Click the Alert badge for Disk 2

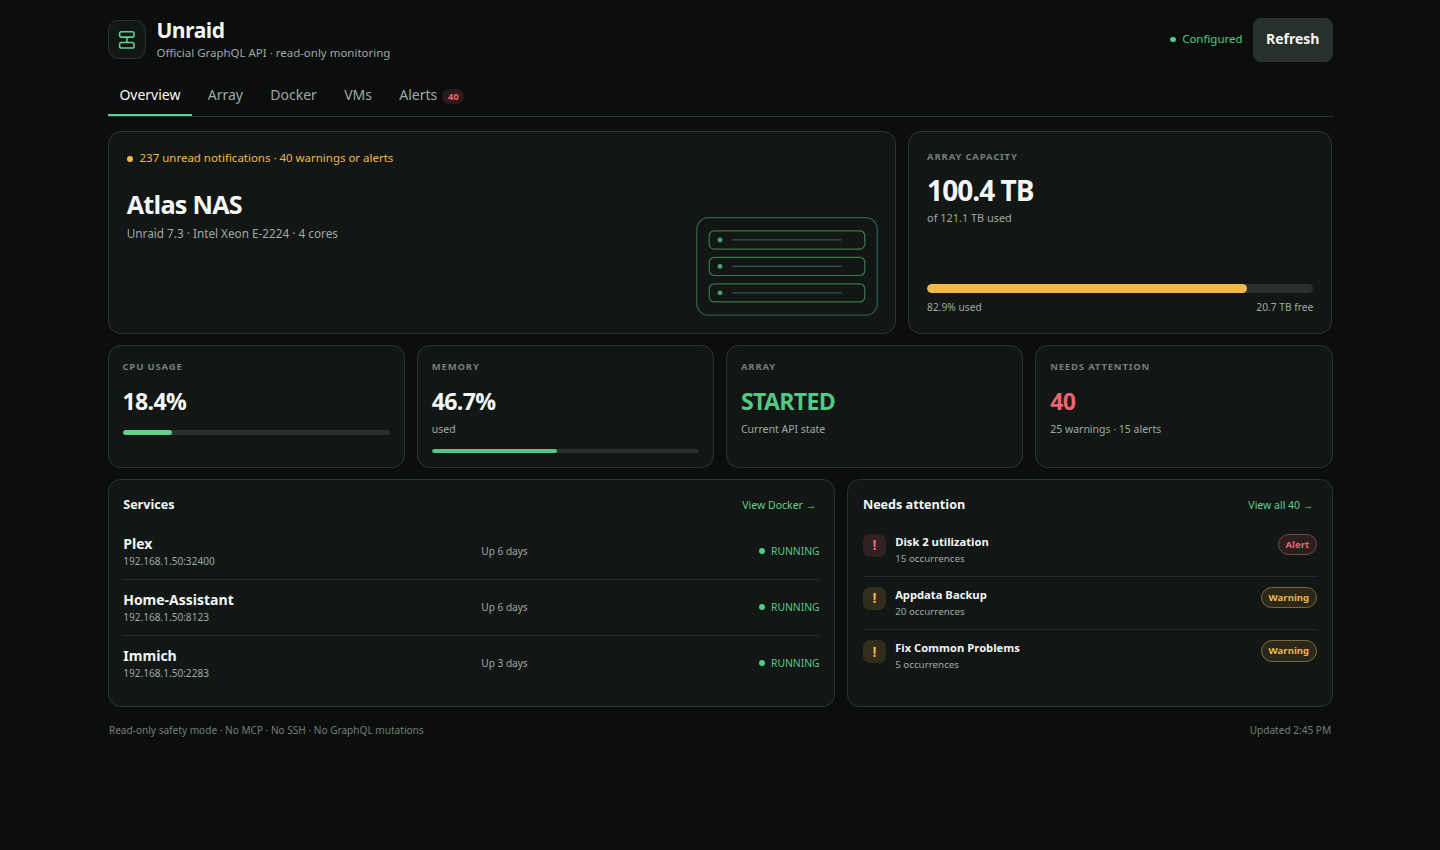coord(1297,545)
